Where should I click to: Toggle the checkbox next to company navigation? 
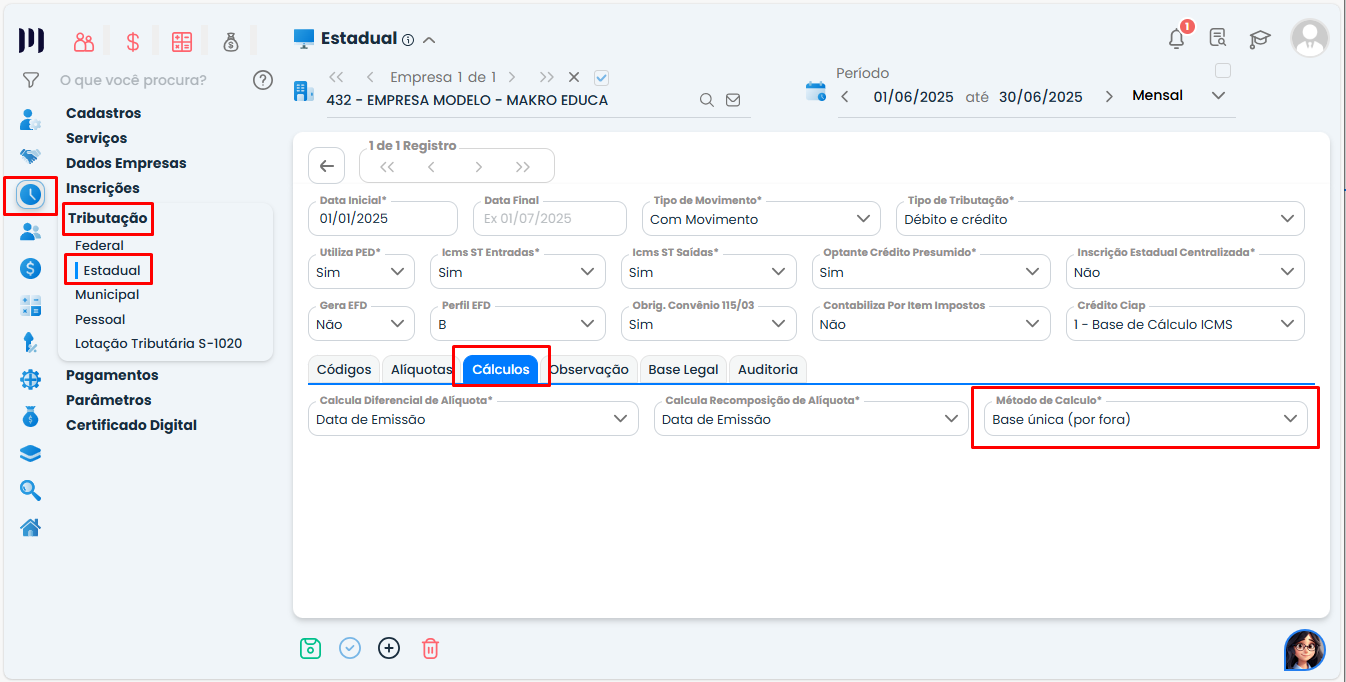pos(601,77)
